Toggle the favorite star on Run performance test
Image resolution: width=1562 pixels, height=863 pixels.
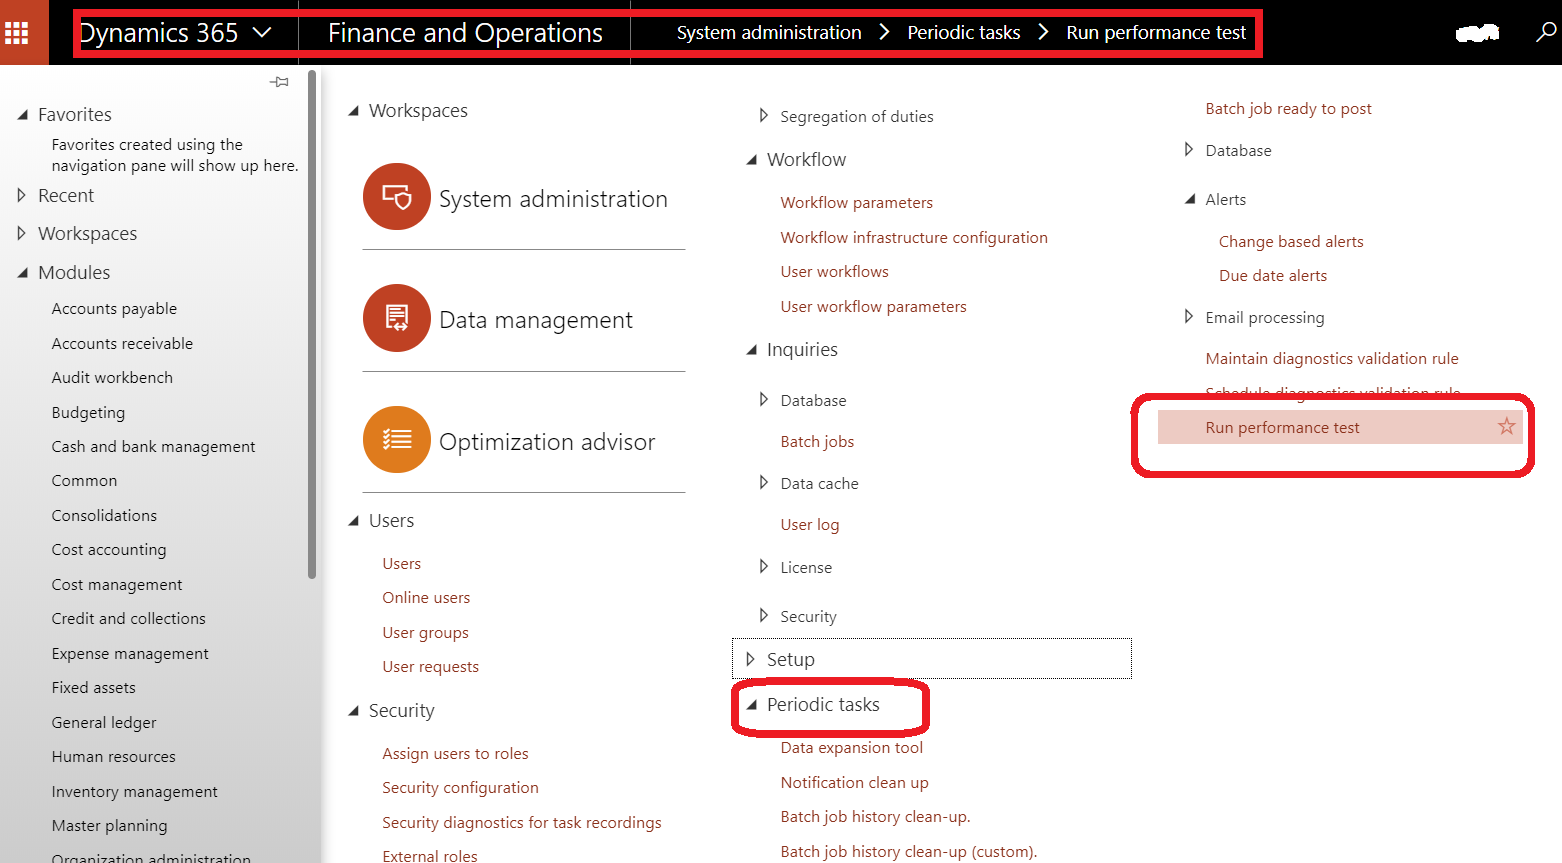[x=1505, y=426]
